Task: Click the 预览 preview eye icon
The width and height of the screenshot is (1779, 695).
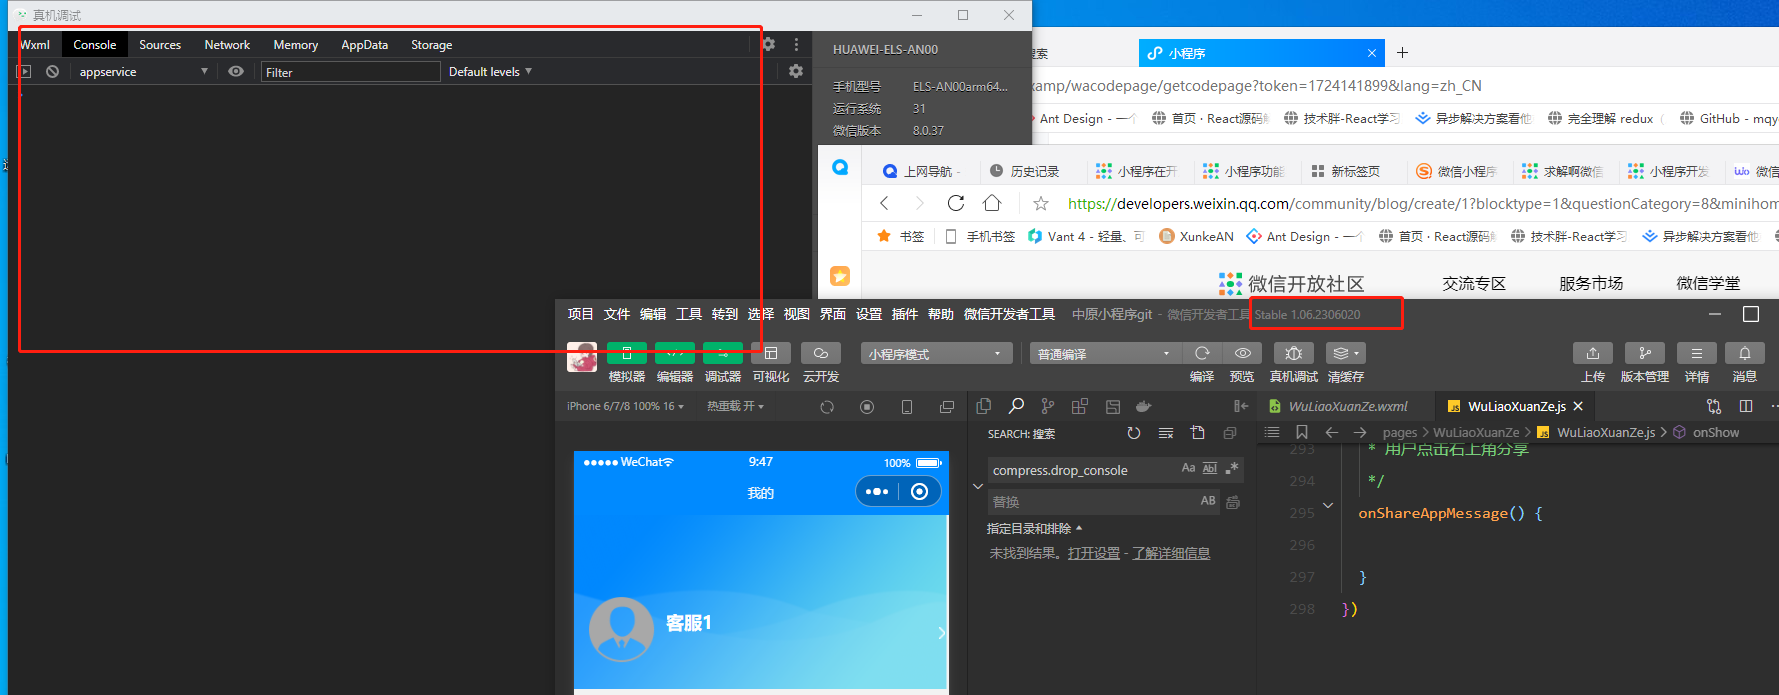Action: [x=1242, y=353]
